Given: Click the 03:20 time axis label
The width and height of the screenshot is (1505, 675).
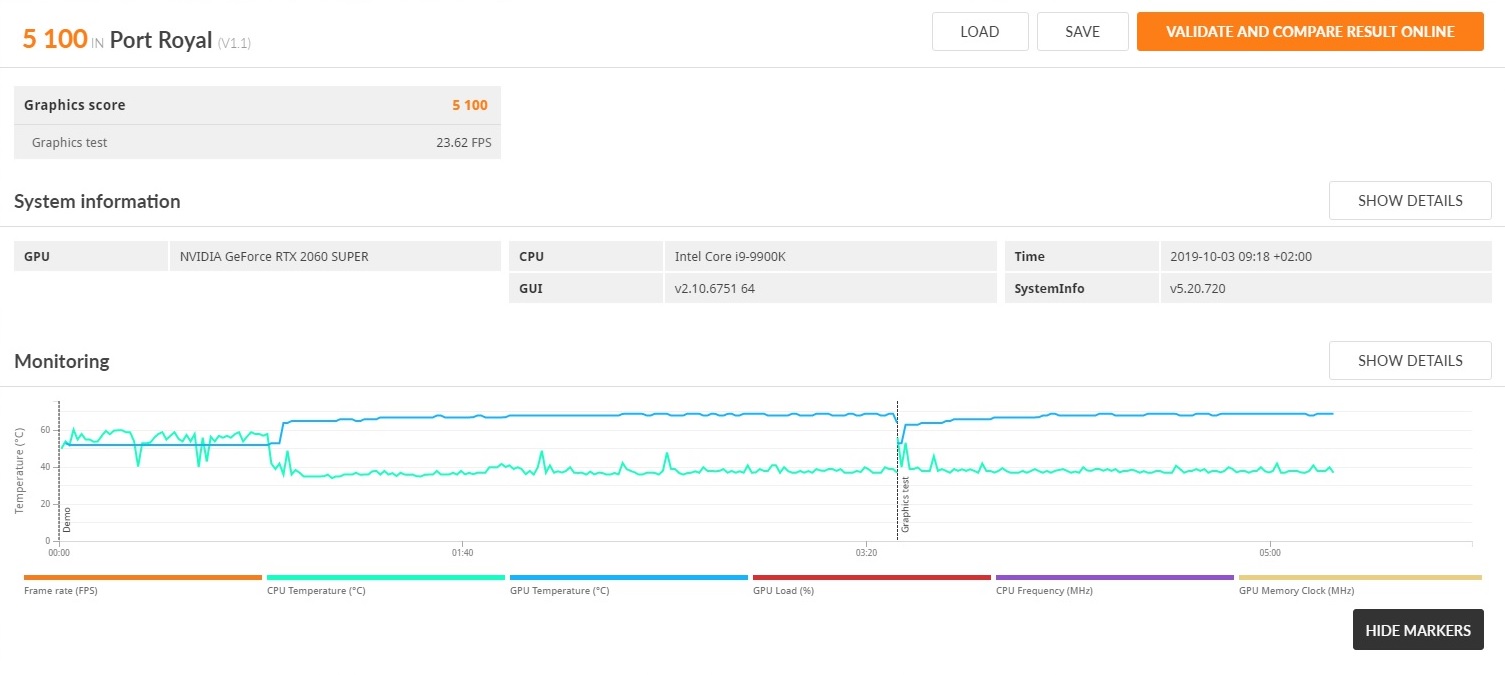Looking at the screenshot, I should click(866, 552).
